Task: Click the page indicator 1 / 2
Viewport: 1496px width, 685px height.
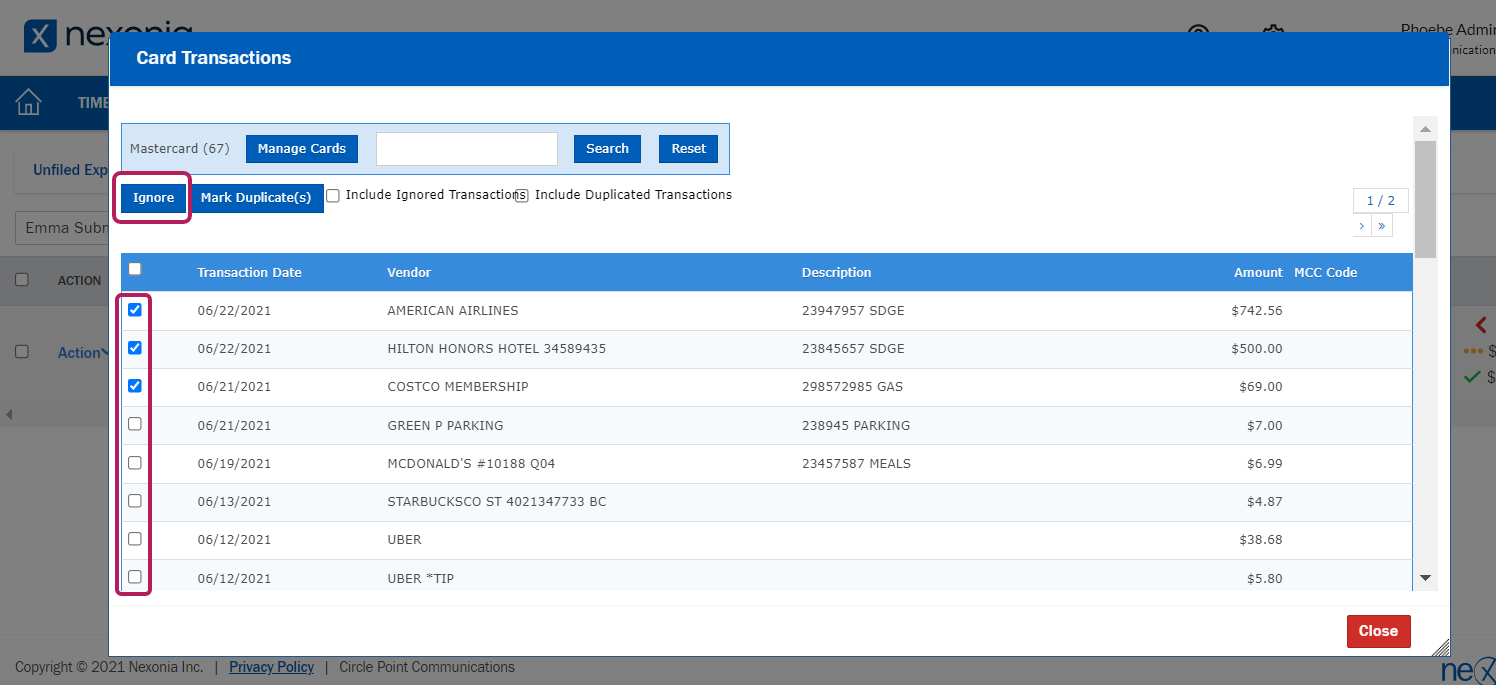Action: [x=1380, y=200]
